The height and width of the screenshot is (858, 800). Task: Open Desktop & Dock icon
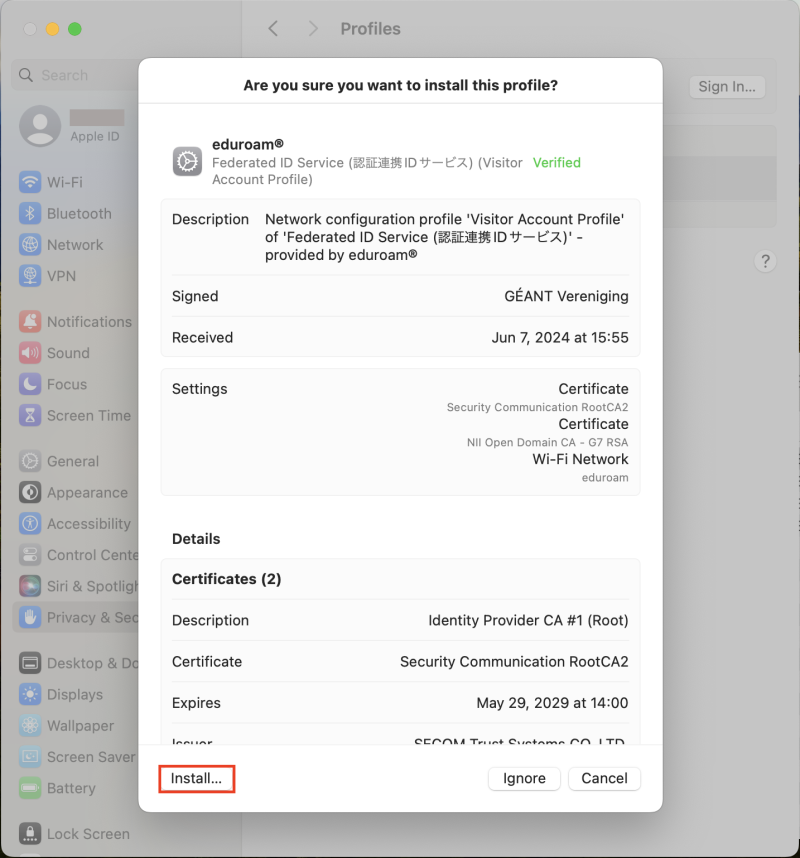(30, 663)
